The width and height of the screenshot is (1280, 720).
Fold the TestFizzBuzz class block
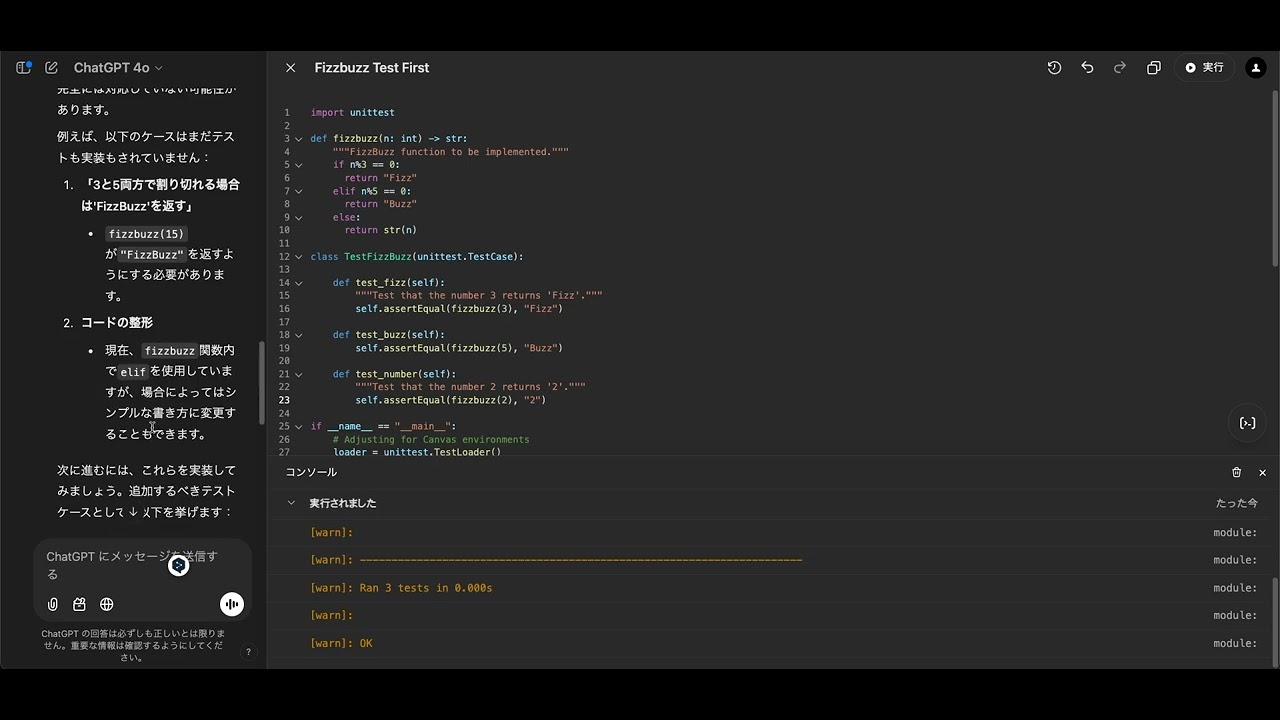click(298, 257)
